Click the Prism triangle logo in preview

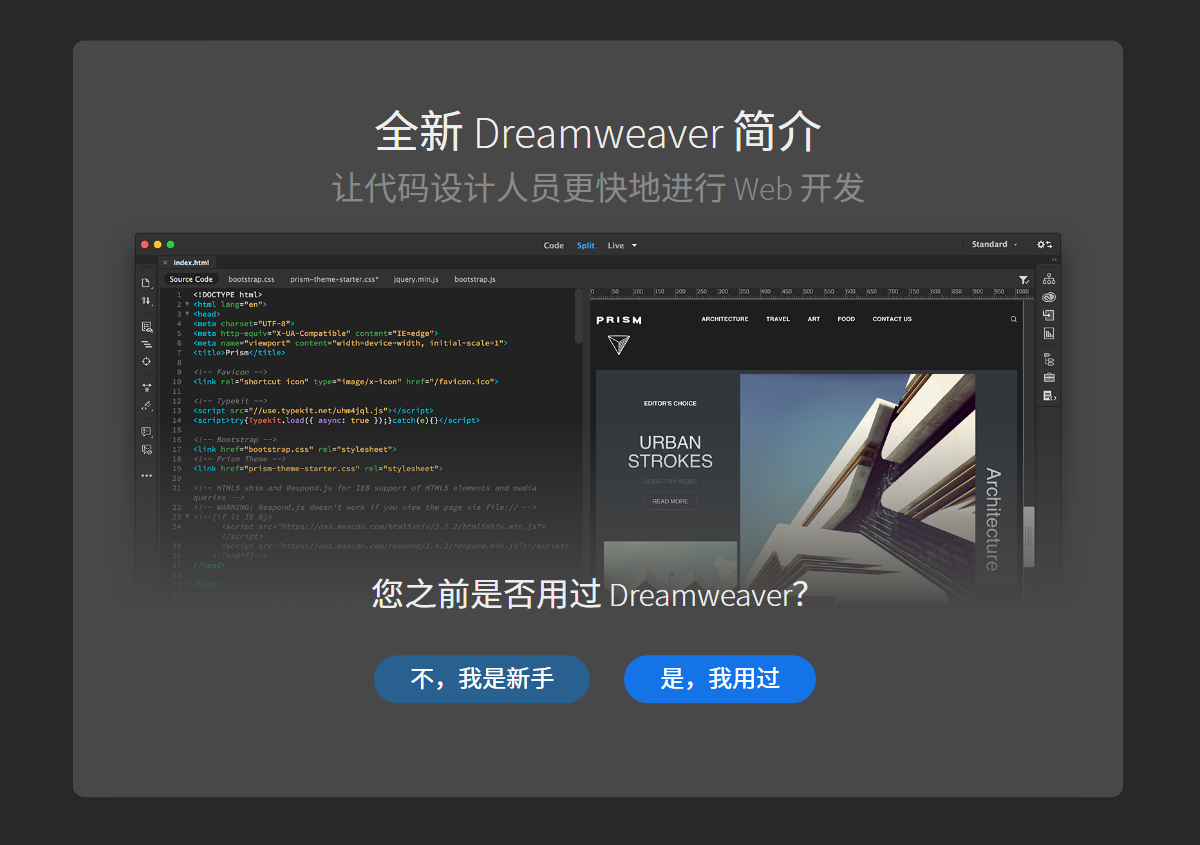pos(619,344)
